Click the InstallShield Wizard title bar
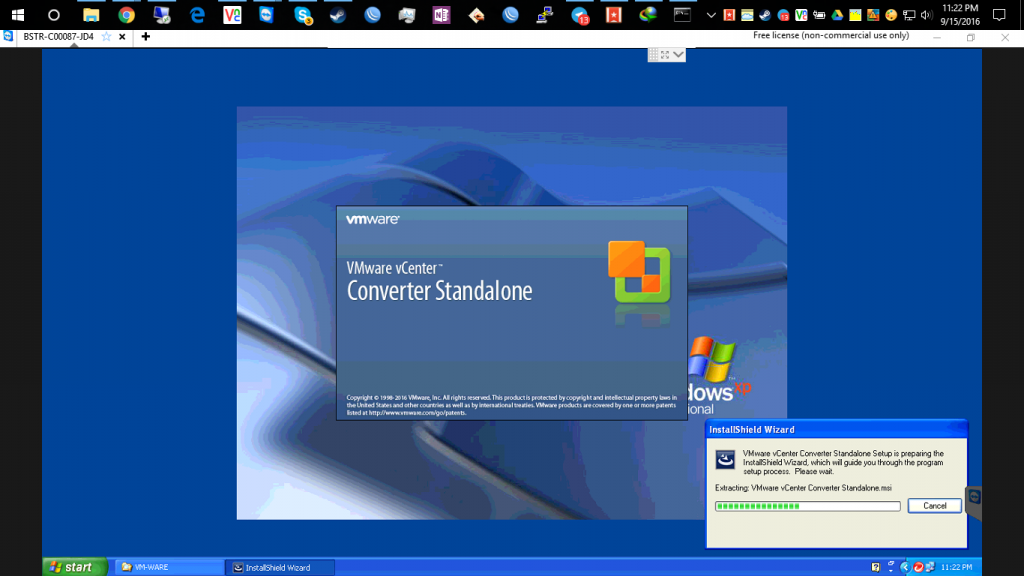1024x576 pixels. 836,429
